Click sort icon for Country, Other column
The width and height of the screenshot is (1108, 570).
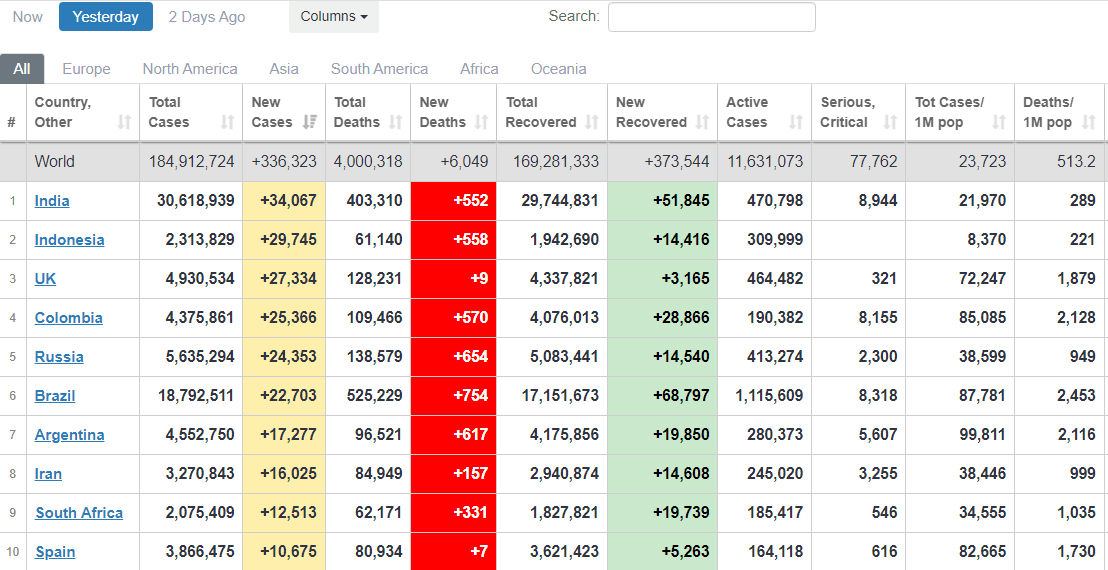(125, 122)
